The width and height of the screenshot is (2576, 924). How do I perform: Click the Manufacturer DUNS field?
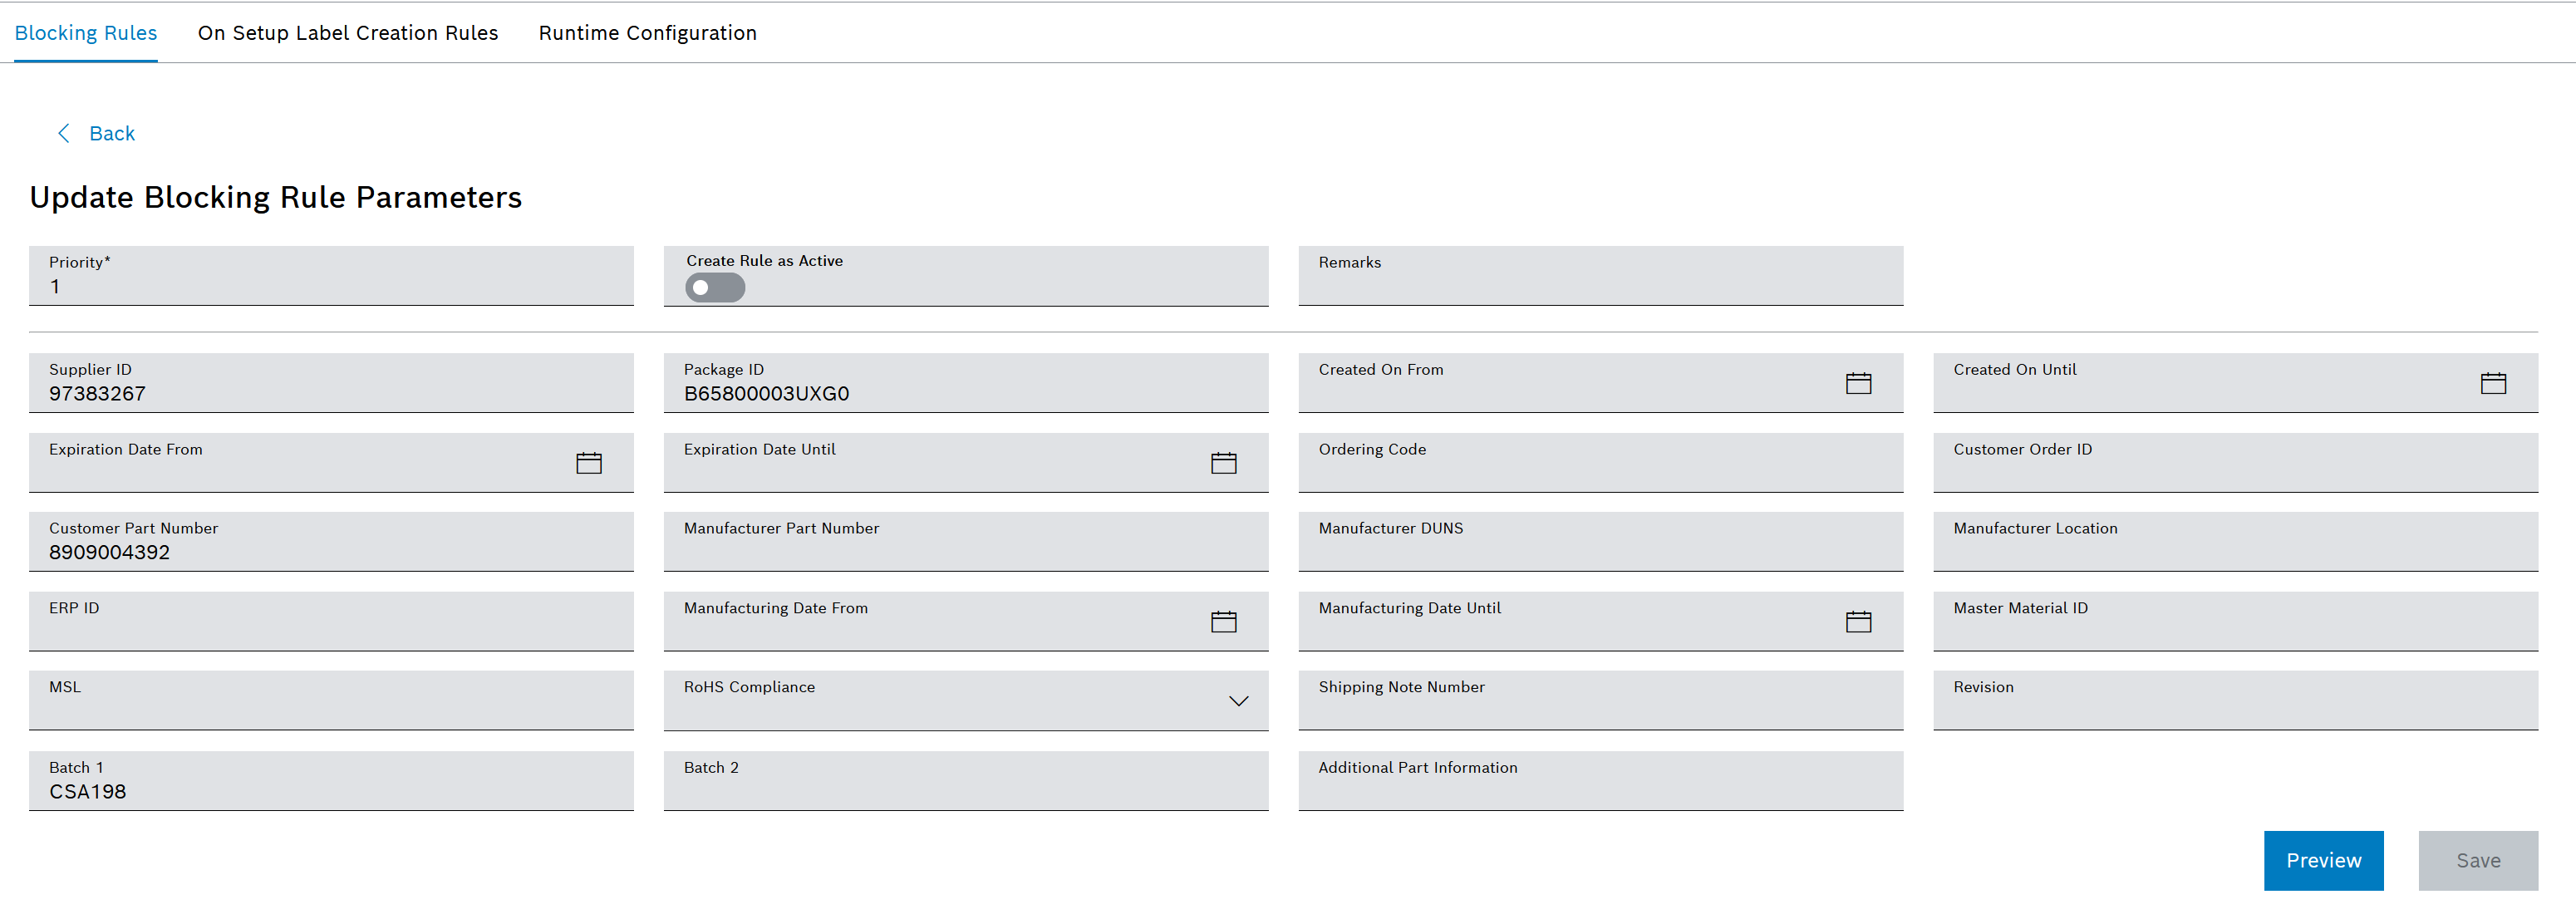(1600, 542)
